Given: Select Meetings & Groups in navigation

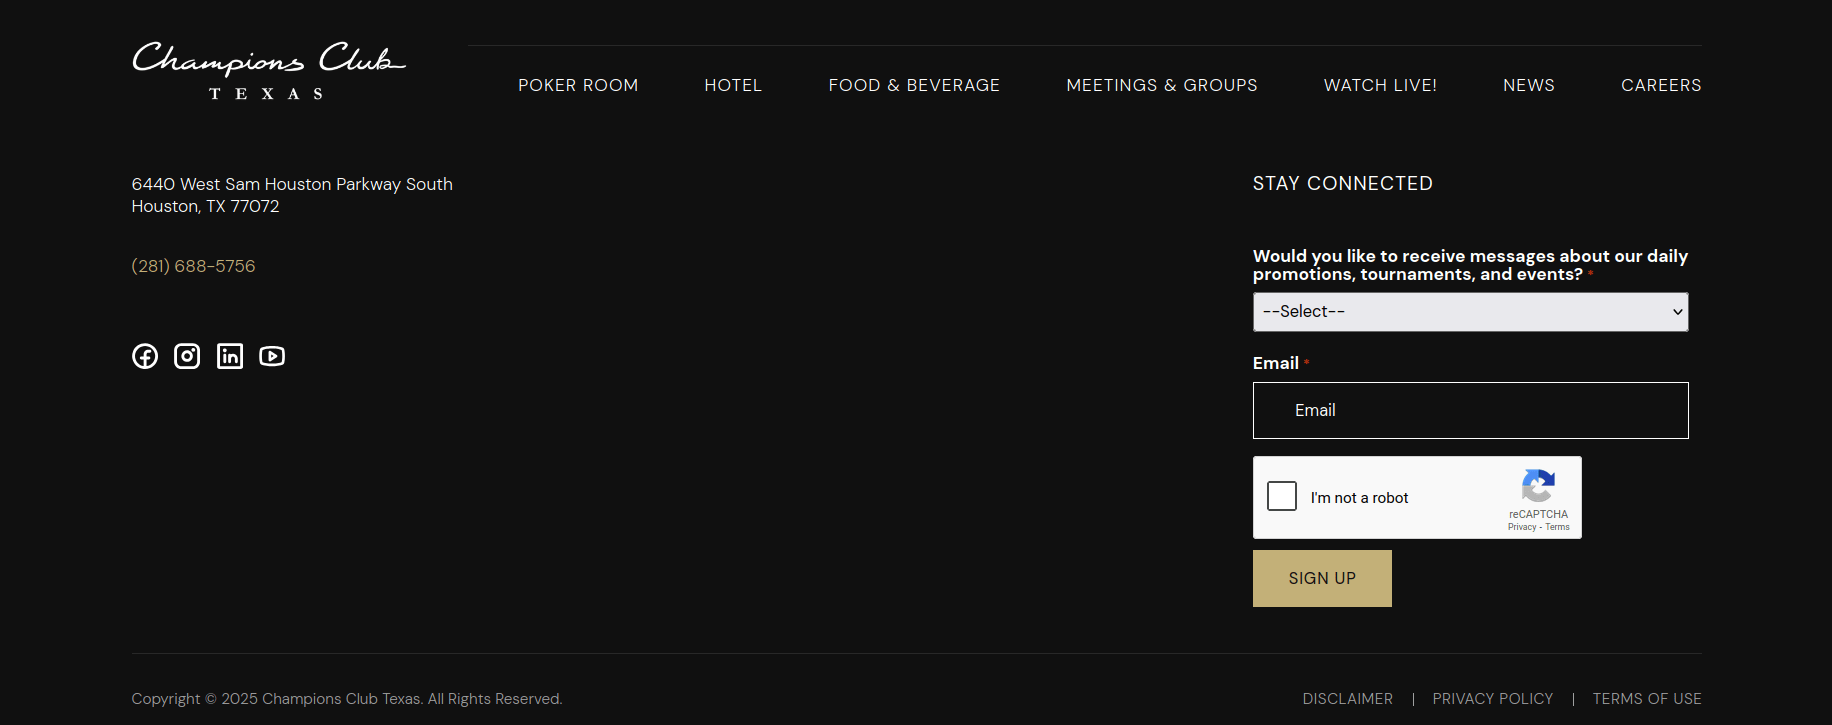Looking at the screenshot, I should pyautogui.click(x=1162, y=86).
